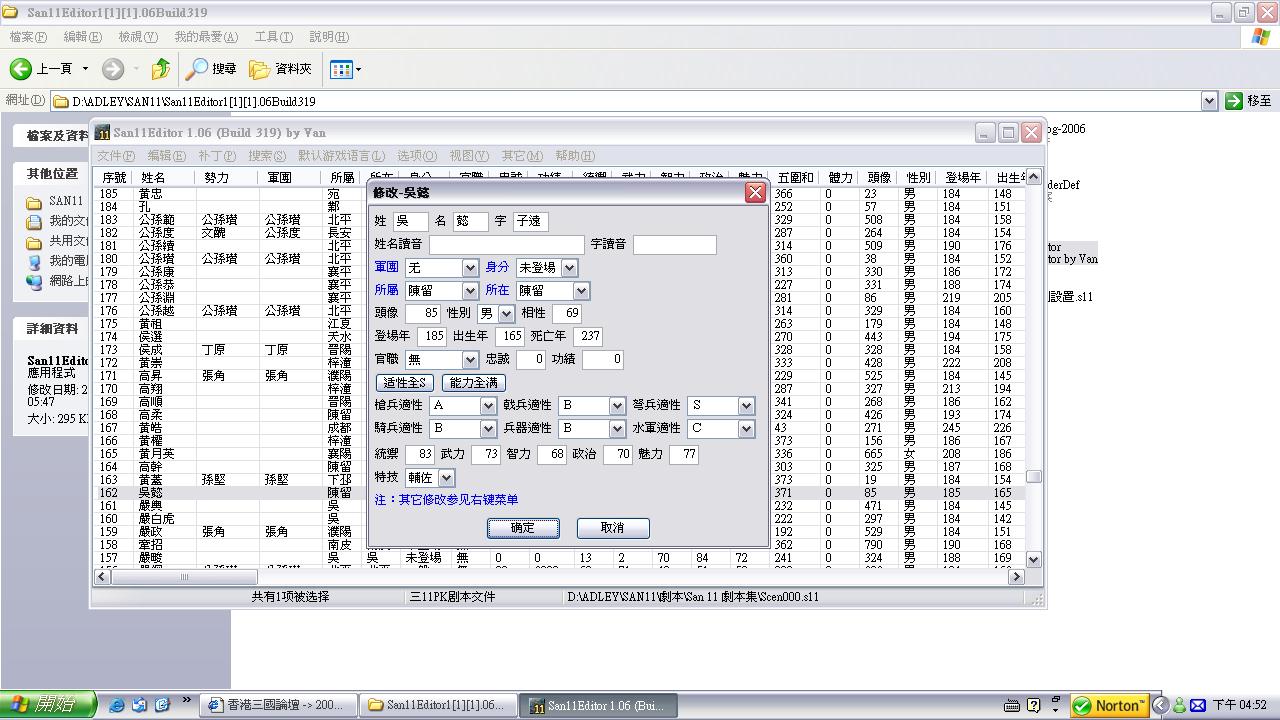Switch to 香港三國論壇 taskbar window
Screen dimensions: 1280x720
(276, 705)
